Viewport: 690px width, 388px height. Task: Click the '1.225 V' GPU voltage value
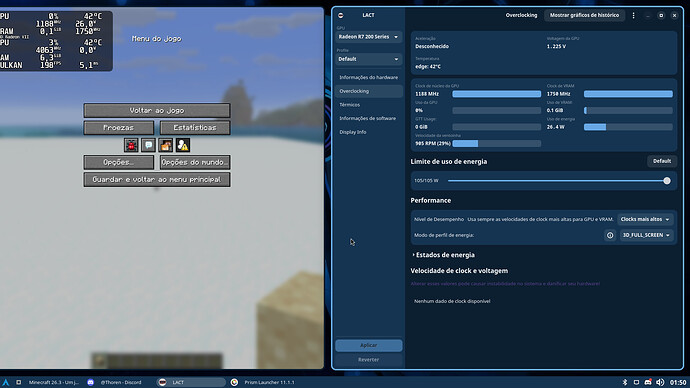(x=556, y=46)
